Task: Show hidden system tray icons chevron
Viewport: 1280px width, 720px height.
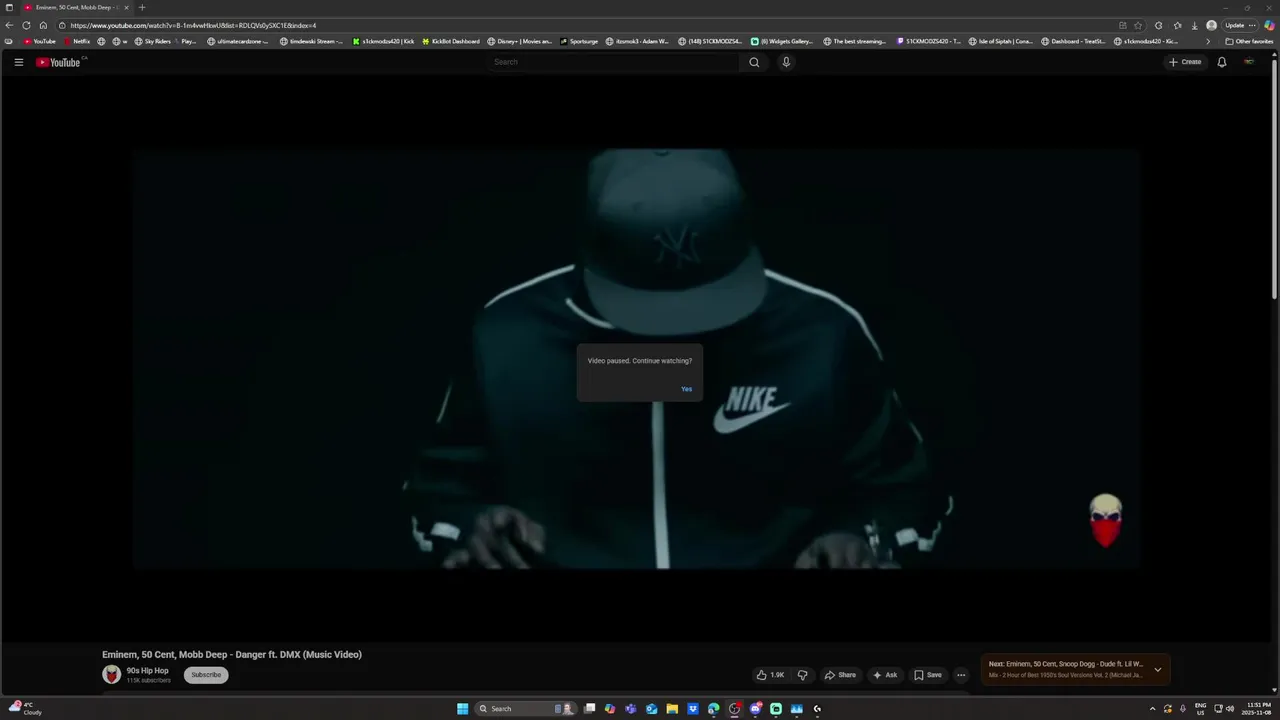Action: click(1152, 709)
